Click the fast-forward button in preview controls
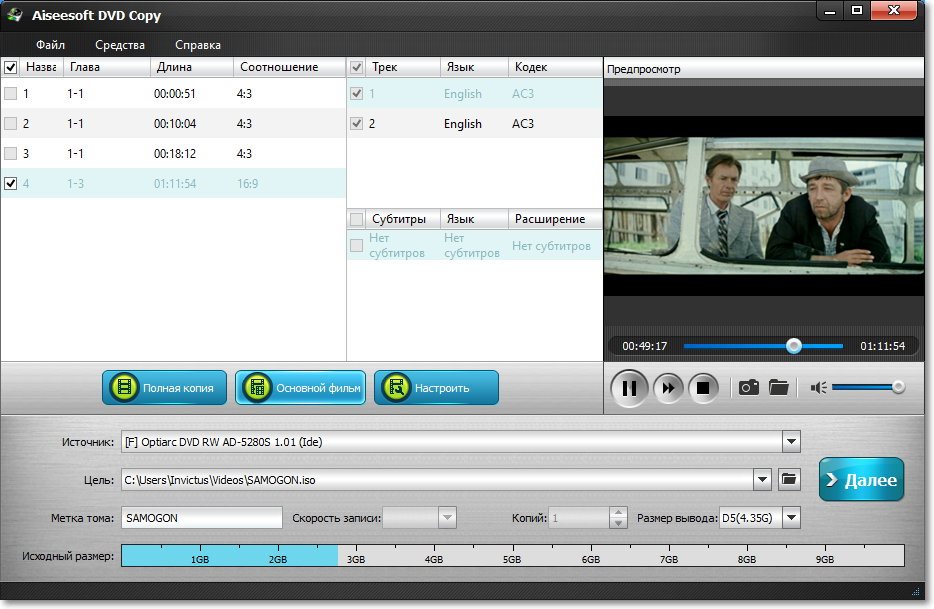The height and width of the screenshot is (609, 934). pyautogui.click(x=668, y=388)
